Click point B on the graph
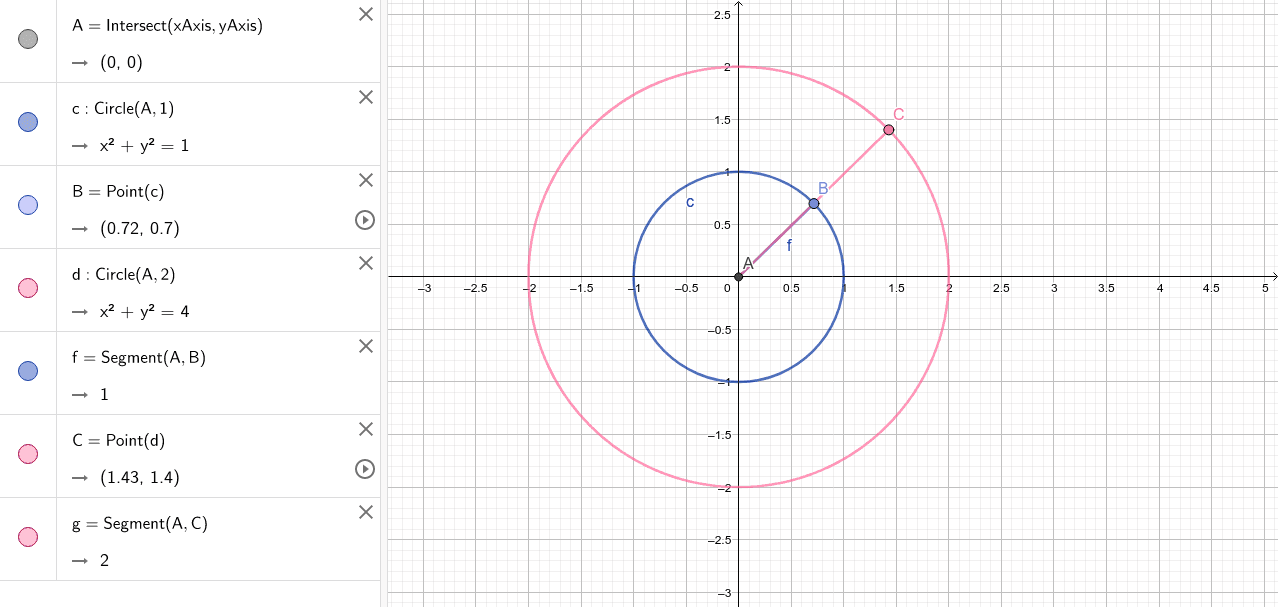Viewport: 1280px width, 609px height. click(x=813, y=203)
